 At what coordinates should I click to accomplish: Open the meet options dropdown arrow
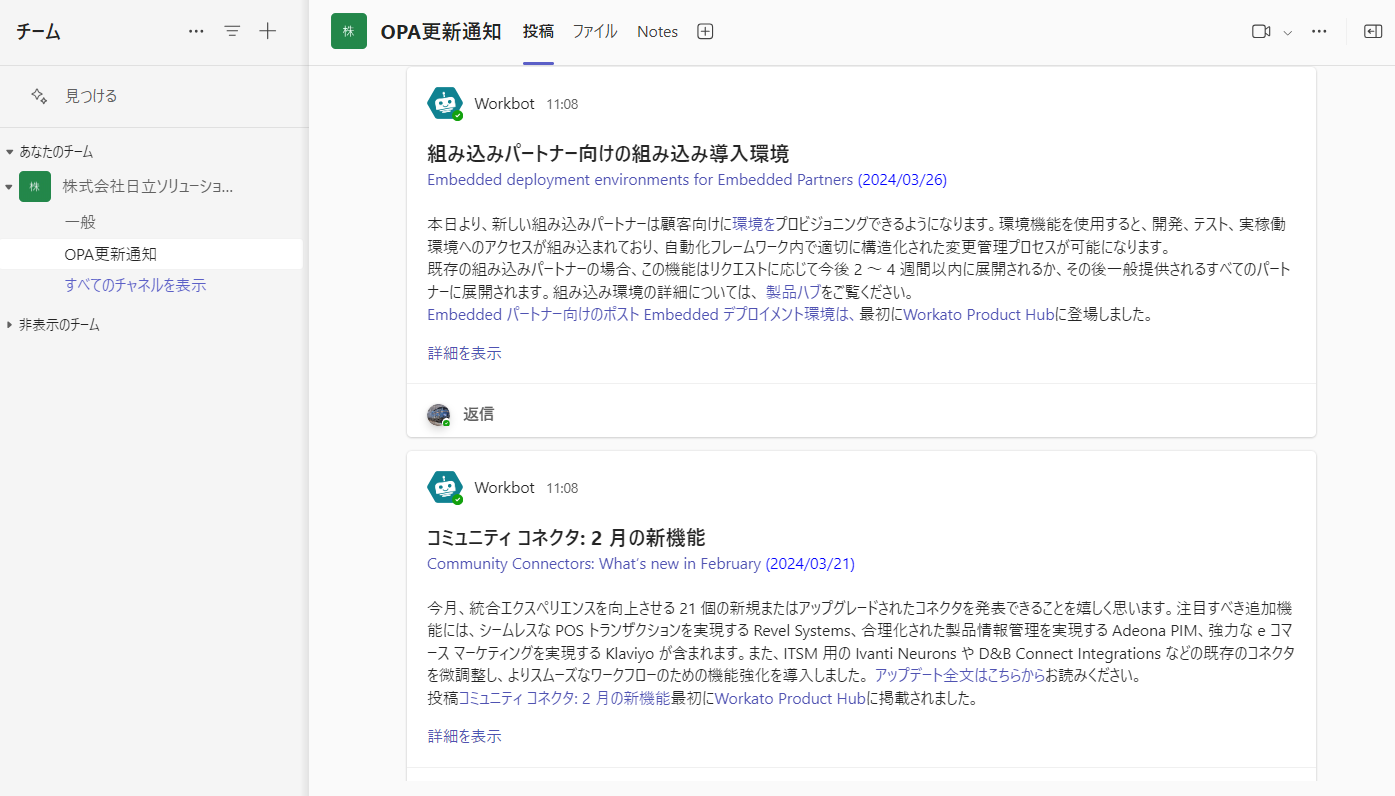coord(1288,32)
